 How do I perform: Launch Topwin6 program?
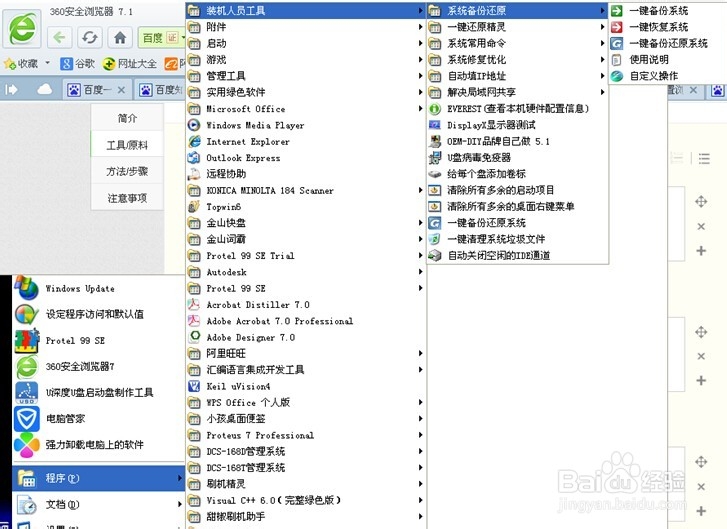click(306, 206)
